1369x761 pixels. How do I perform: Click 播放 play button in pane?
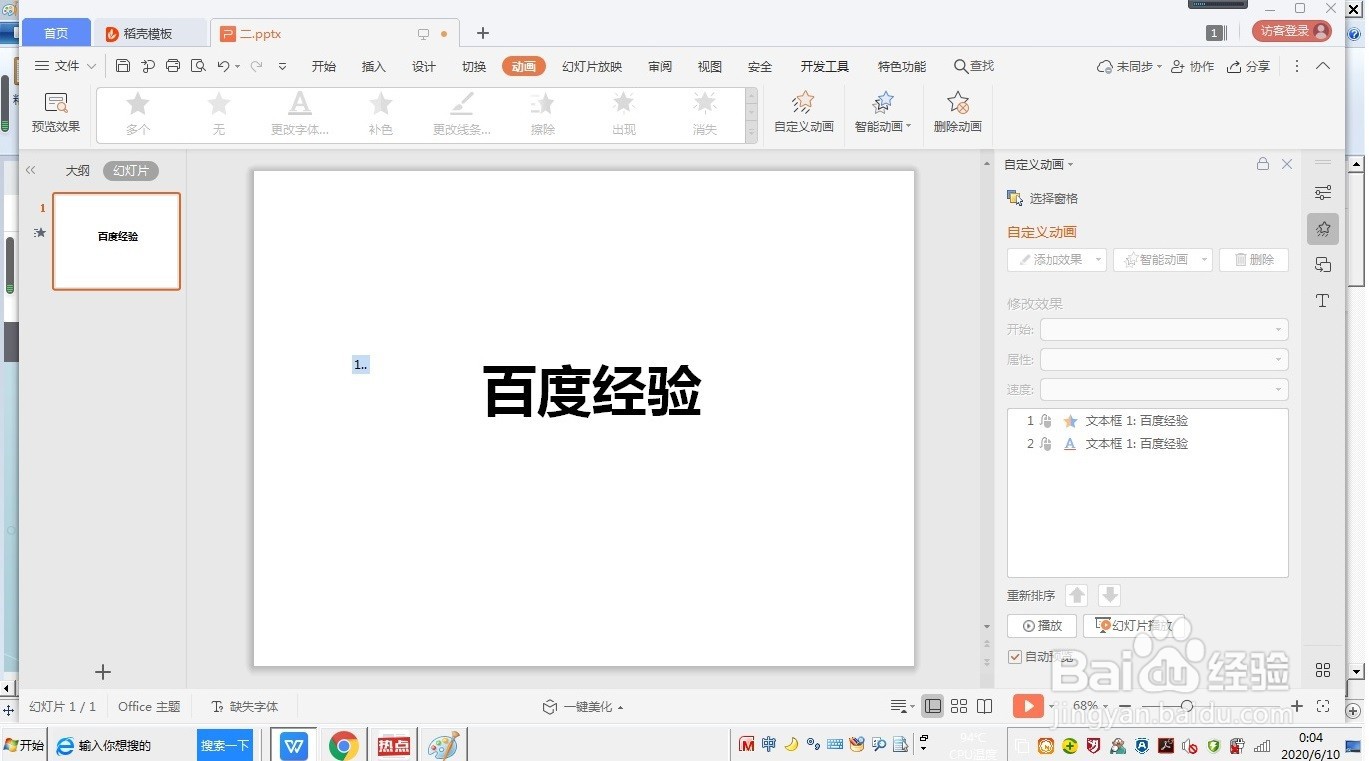pyautogui.click(x=1042, y=625)
